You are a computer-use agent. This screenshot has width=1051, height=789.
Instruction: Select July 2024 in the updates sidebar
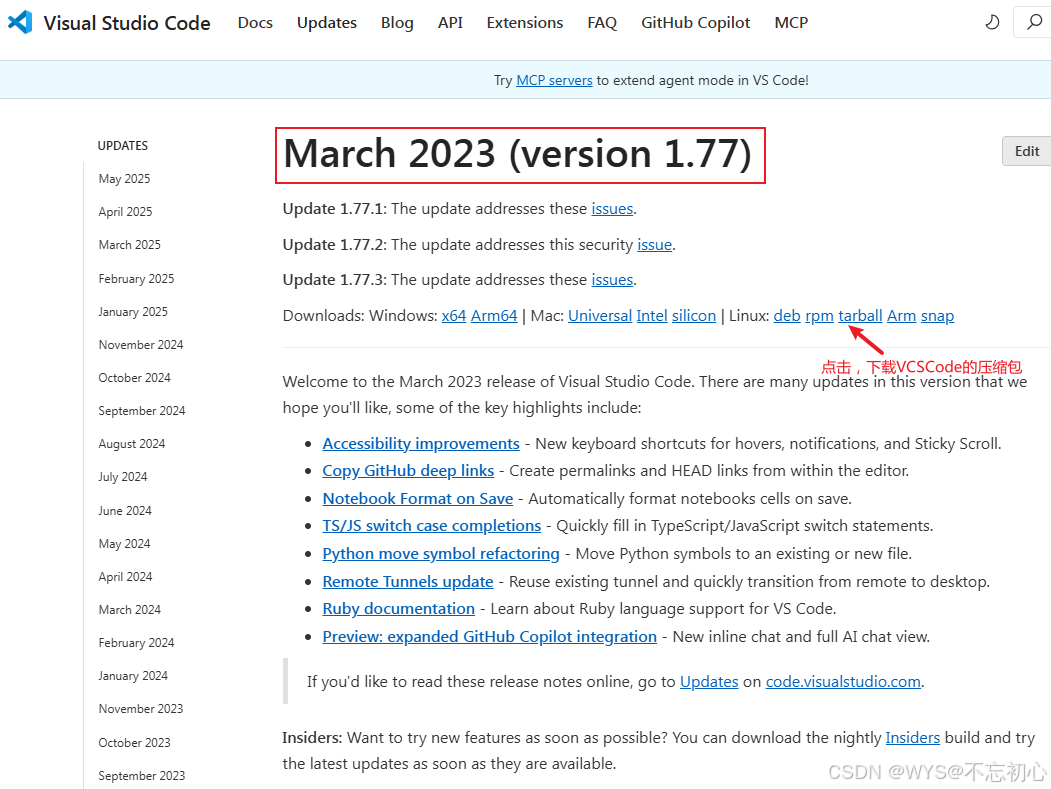(123, 477)
